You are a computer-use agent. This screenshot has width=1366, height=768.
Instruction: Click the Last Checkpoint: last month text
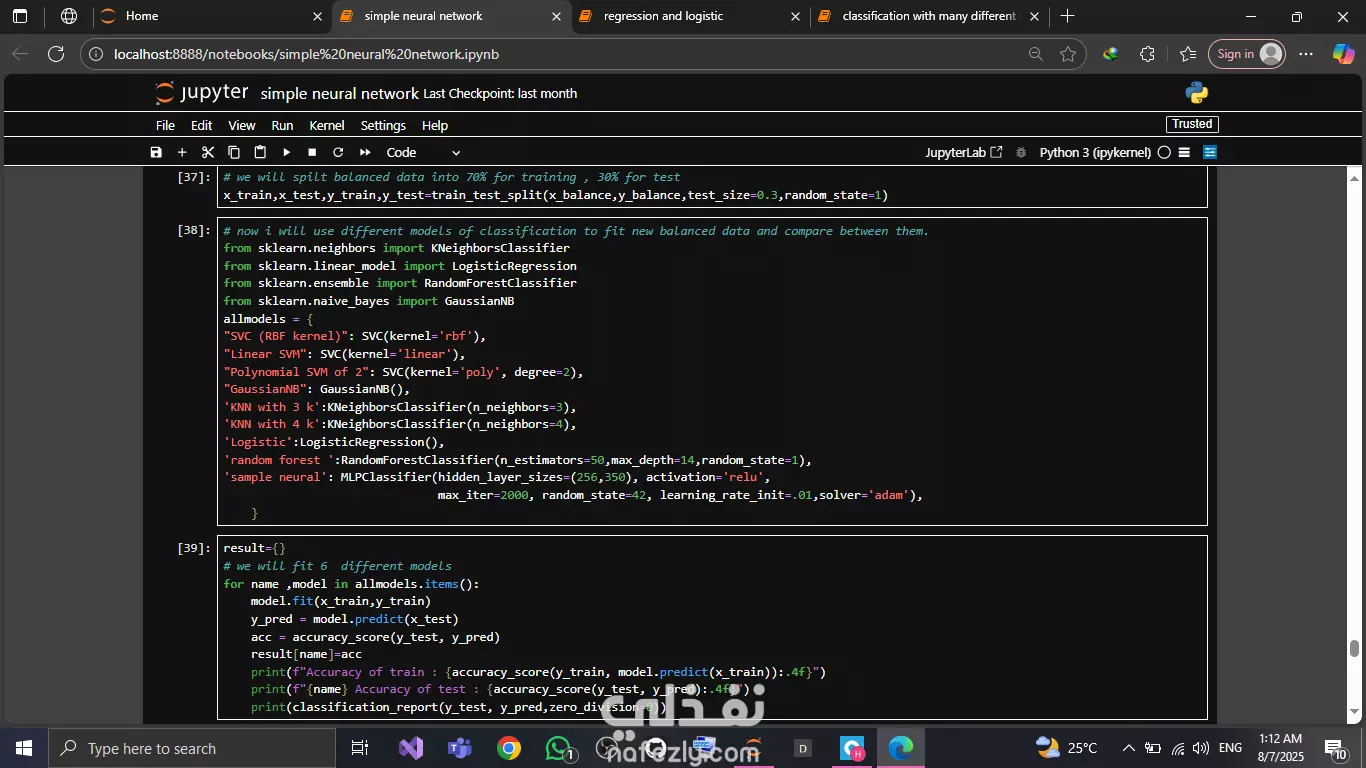[500, 94]
